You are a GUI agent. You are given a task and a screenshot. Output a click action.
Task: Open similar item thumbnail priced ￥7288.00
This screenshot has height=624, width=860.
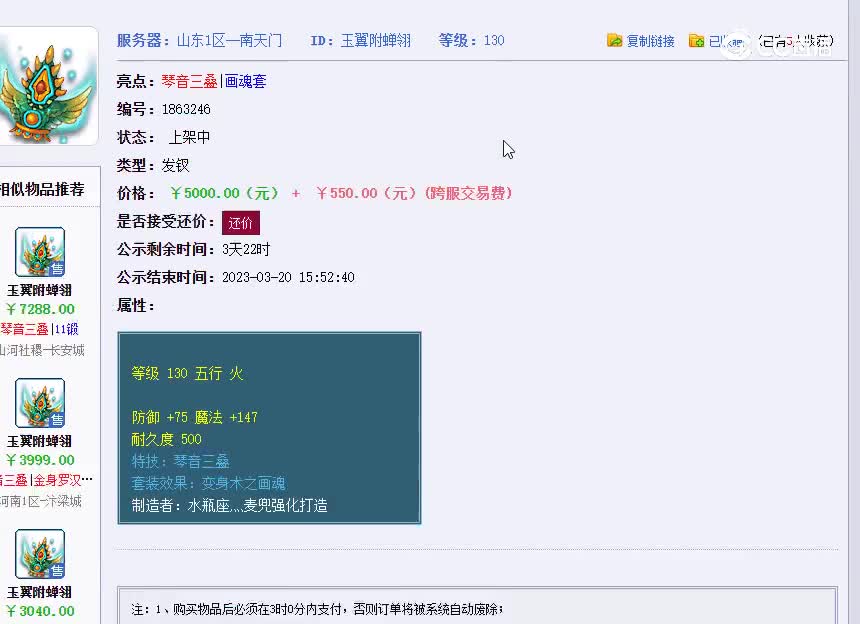pyautogui.click(x=40, y=252)
